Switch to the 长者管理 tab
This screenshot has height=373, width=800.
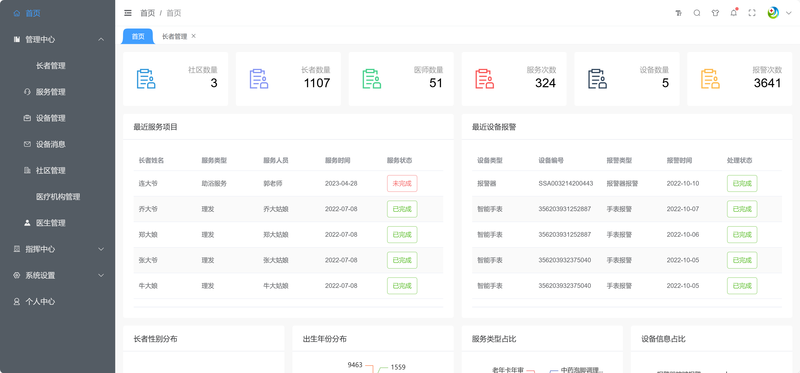coord(175,36)
